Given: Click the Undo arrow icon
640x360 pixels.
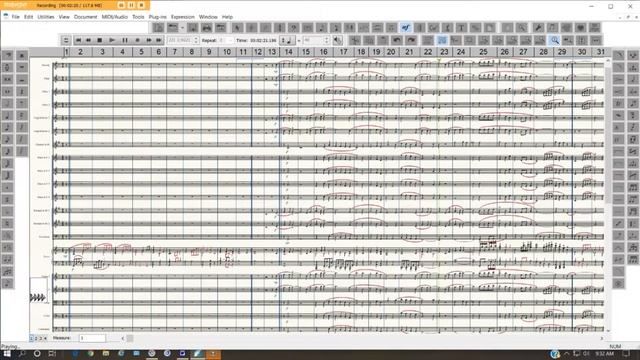Looking at the screenshot, I should (x=396, y=40).
